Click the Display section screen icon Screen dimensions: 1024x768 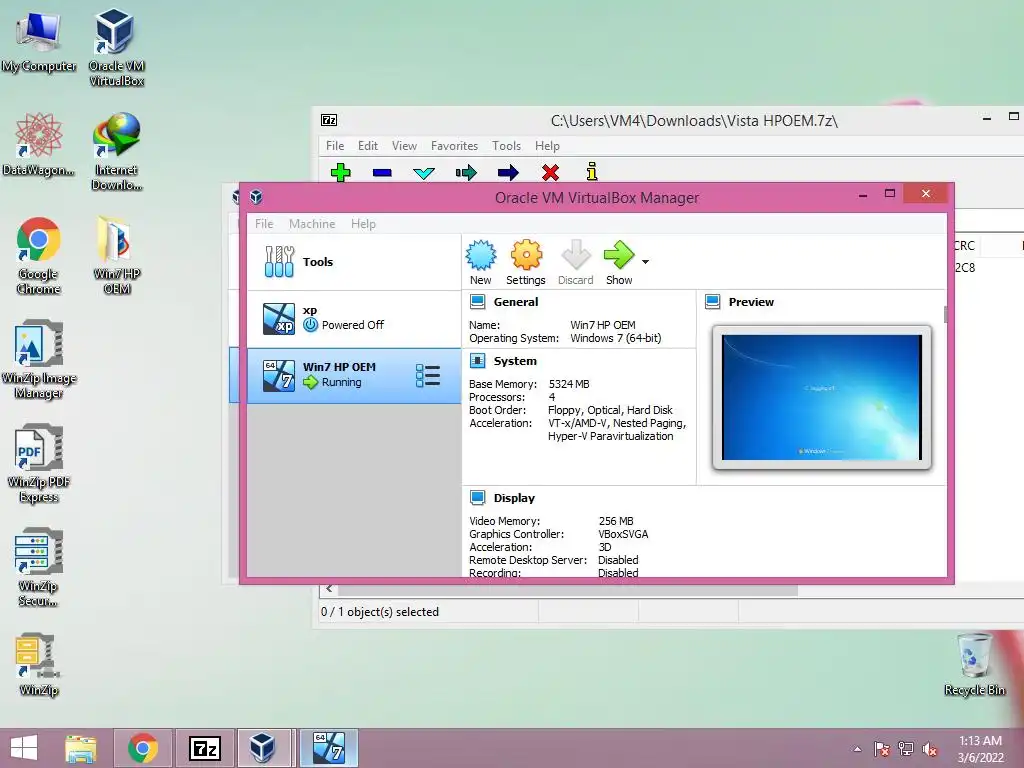pos(478,498)
